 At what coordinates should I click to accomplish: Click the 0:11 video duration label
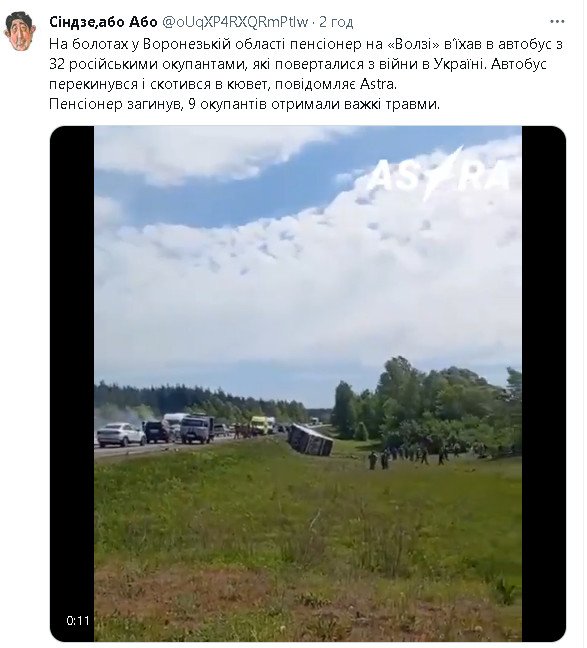tap(78, 620)
